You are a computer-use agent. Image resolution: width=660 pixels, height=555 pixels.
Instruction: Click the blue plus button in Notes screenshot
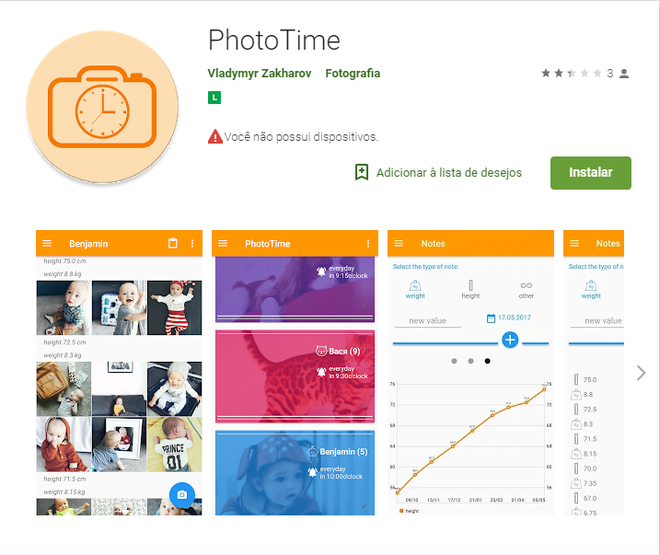click(x=510, y=340)
